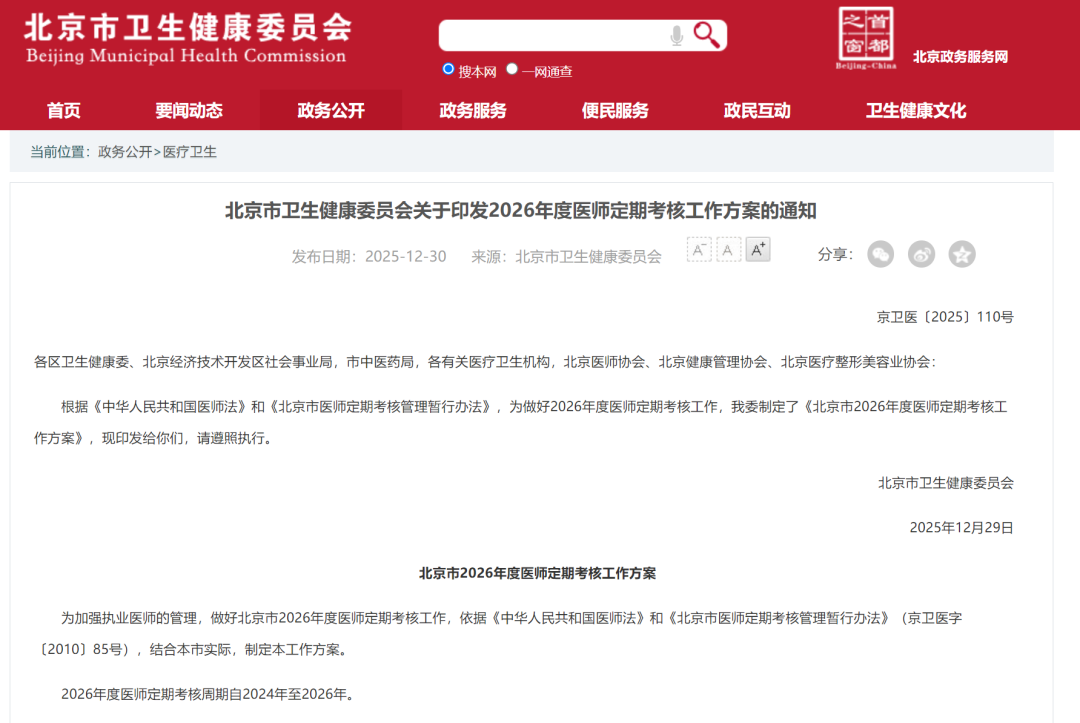1080x723 pixels.
Task: Reset font size with middle A icon
Action: (729, 250)
